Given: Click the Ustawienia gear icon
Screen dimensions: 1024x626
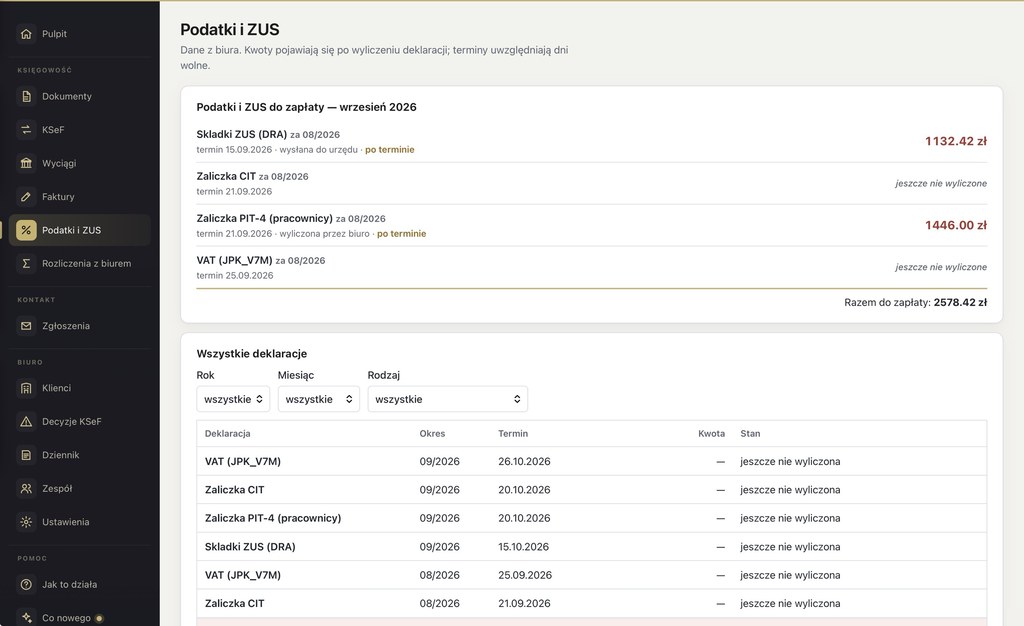Looking at the screenshot, I should (26, 522).
